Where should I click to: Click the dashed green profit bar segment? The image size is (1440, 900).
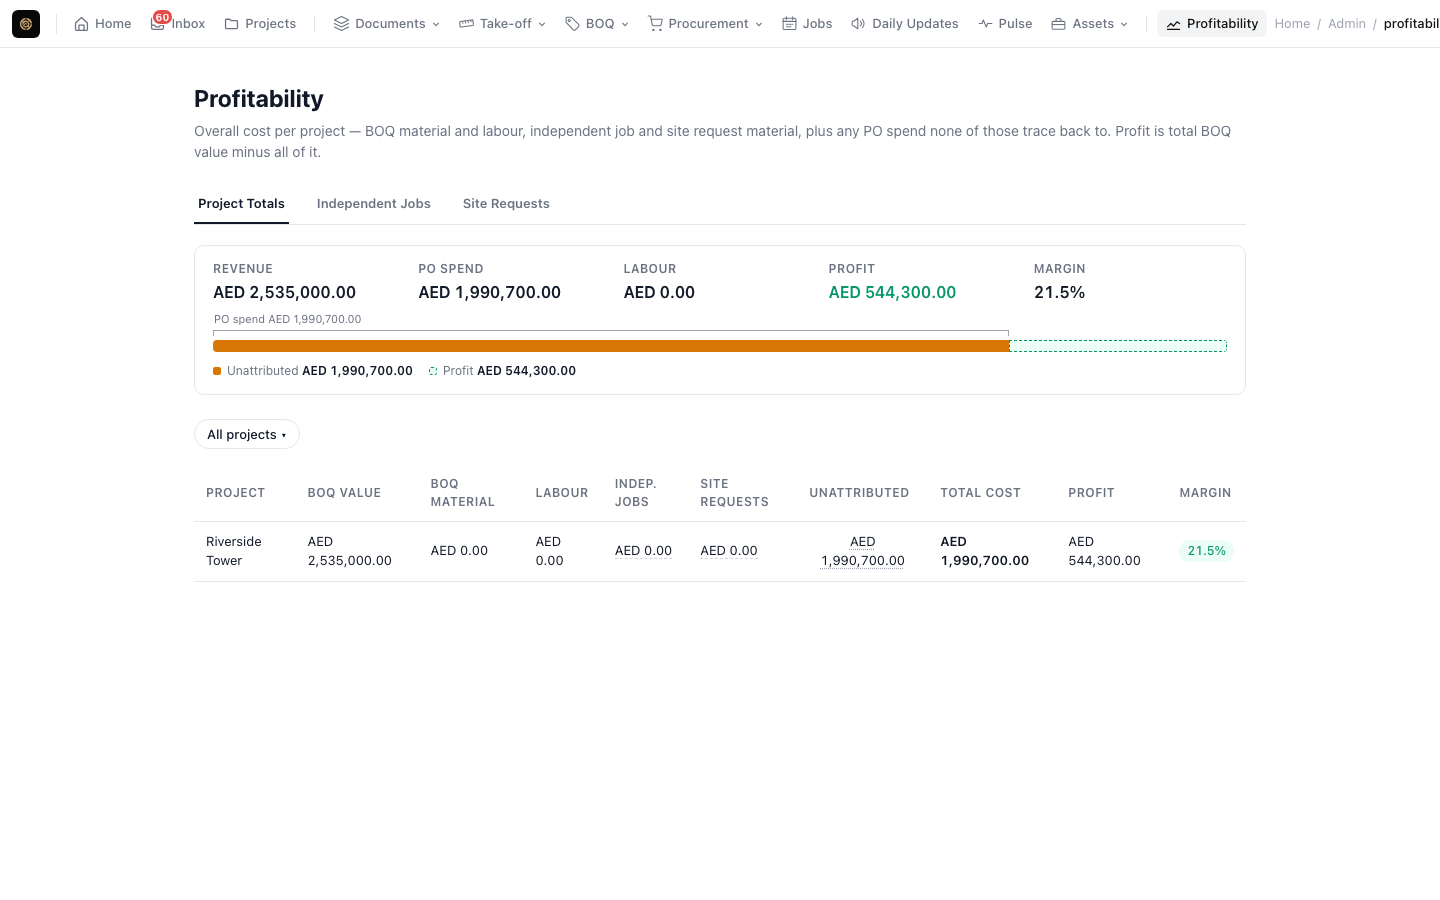(x=1118, y=346)
